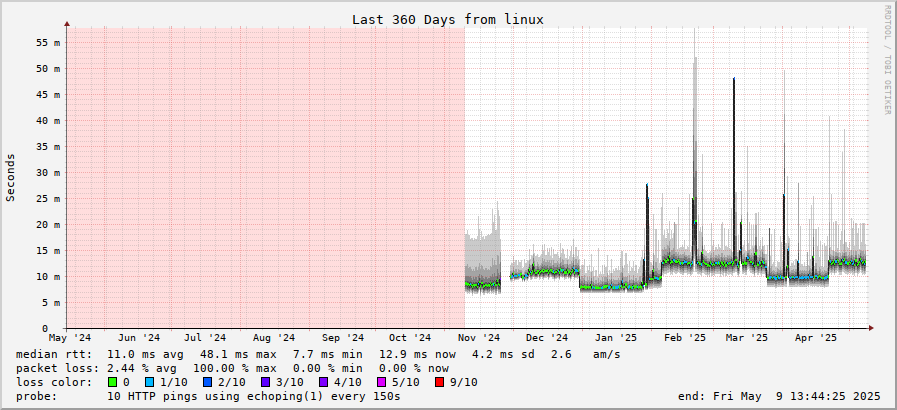The width and height of the screenshot is (897, 410).
Task: Click the 'Dec '24' x-axis label
Action: click(x=547, y=338)
